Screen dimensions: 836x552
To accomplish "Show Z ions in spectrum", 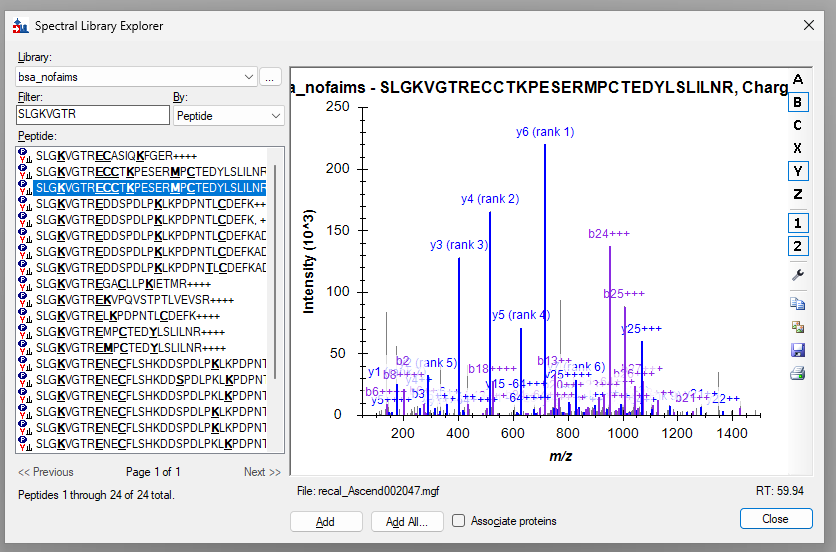I will [x=797, y=194].
